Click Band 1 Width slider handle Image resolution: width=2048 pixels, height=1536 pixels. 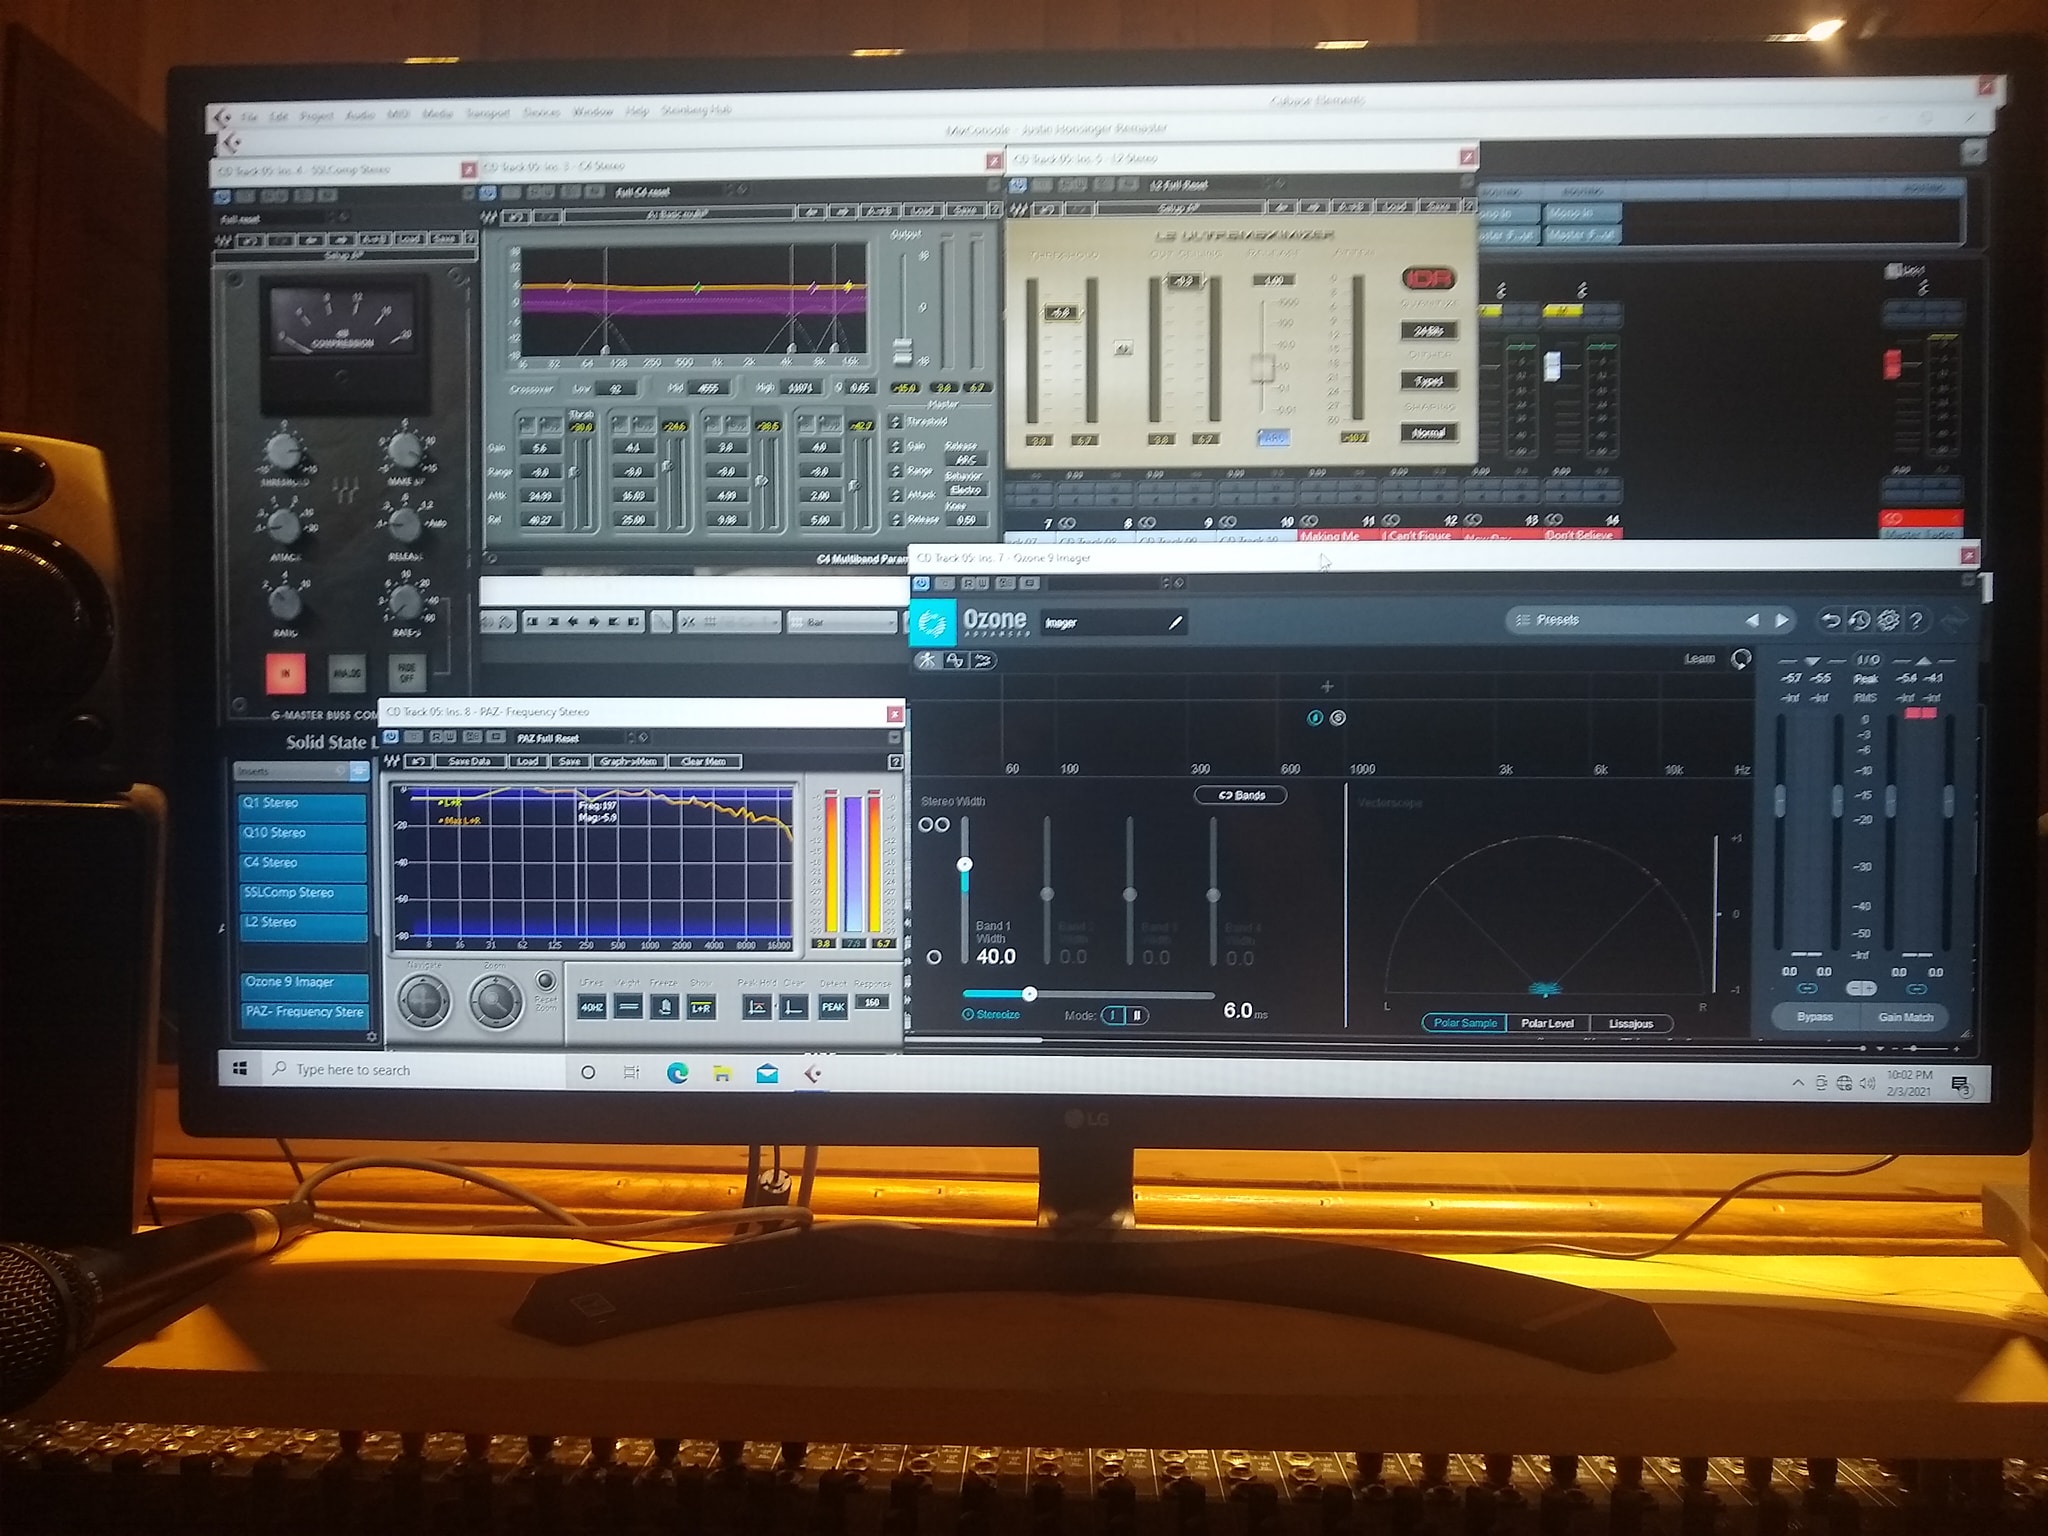tap(965, 864)
